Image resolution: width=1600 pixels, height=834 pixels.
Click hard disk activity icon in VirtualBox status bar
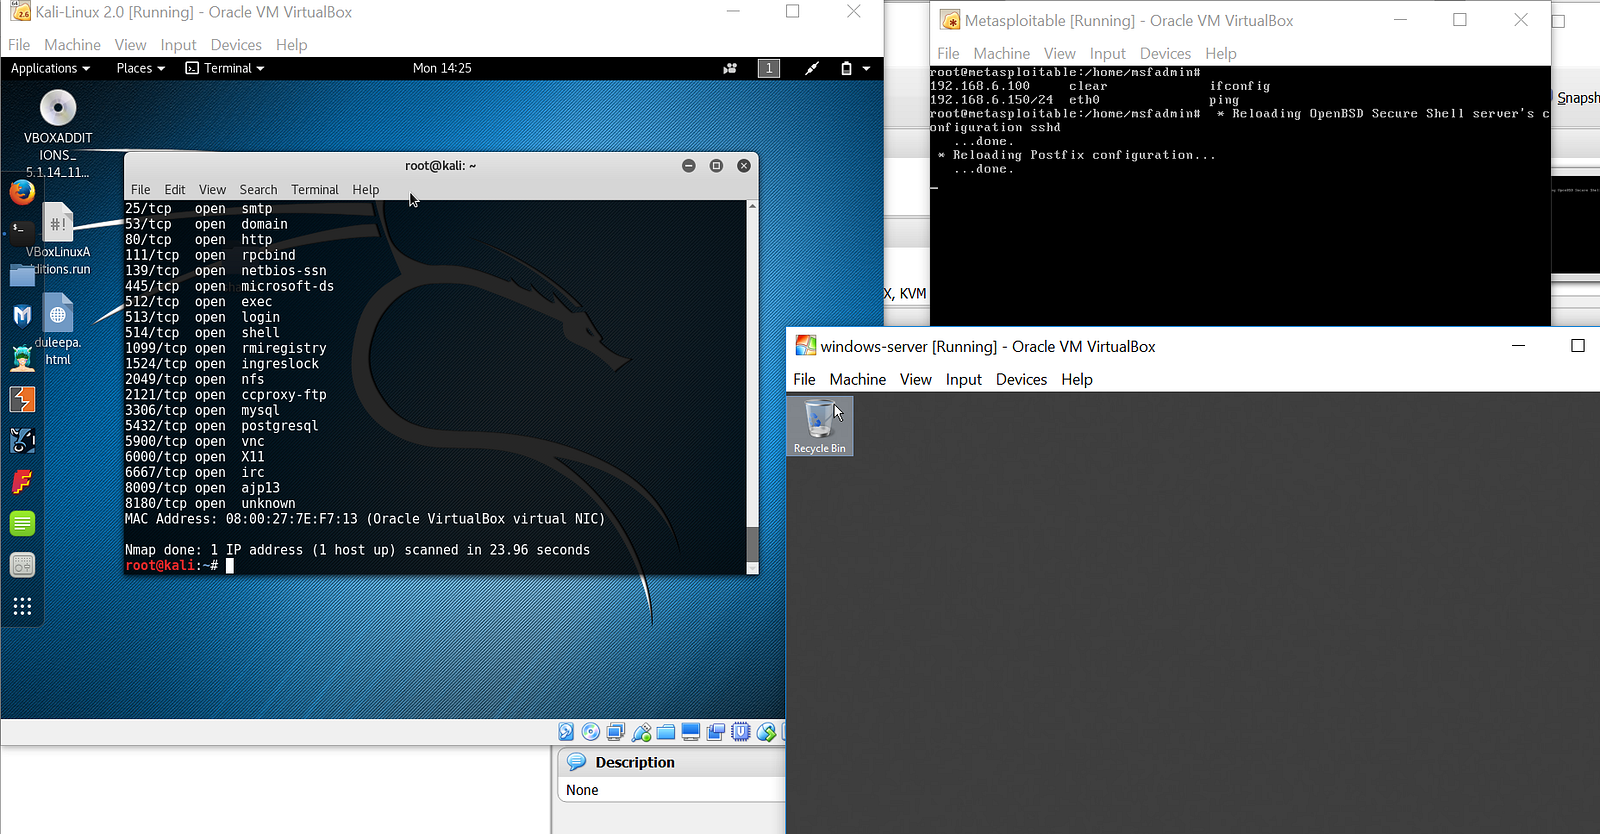(566, 732)
